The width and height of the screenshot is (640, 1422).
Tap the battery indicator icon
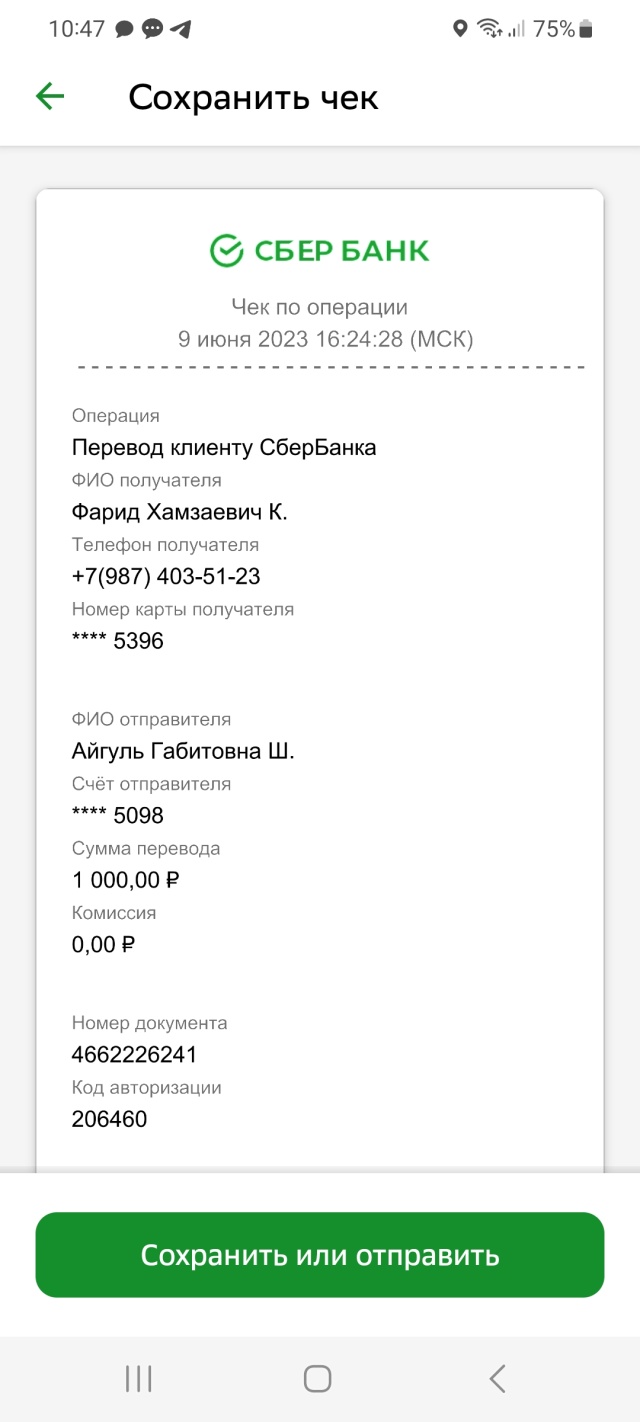(x=586, y=29)
